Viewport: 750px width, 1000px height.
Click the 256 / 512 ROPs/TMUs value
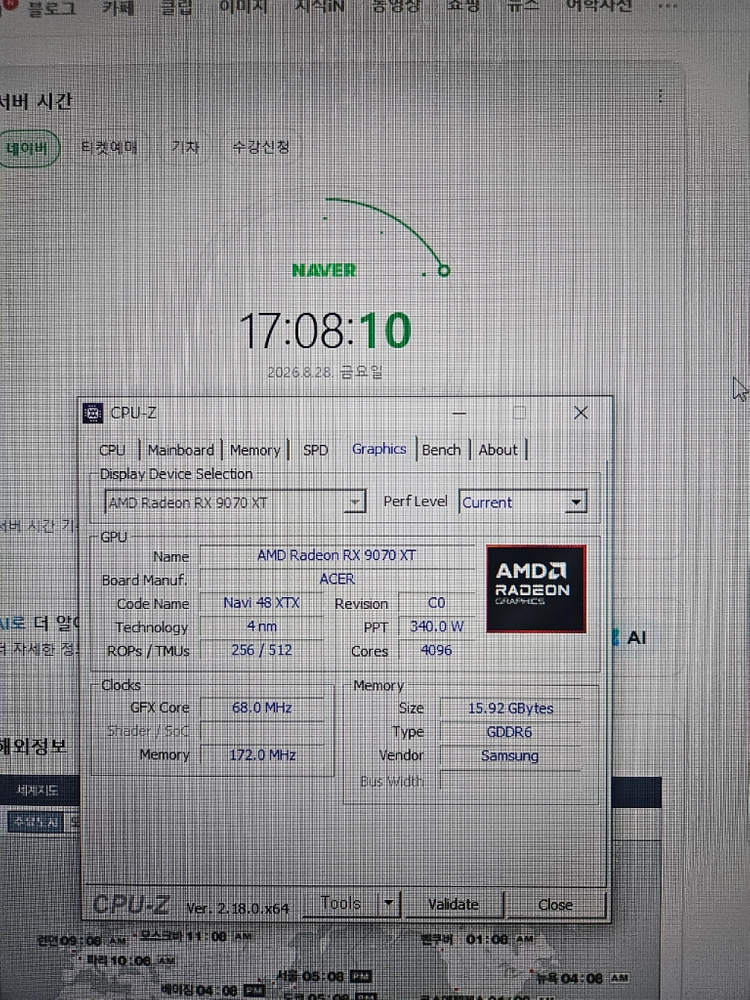click(x=261, y=650)
